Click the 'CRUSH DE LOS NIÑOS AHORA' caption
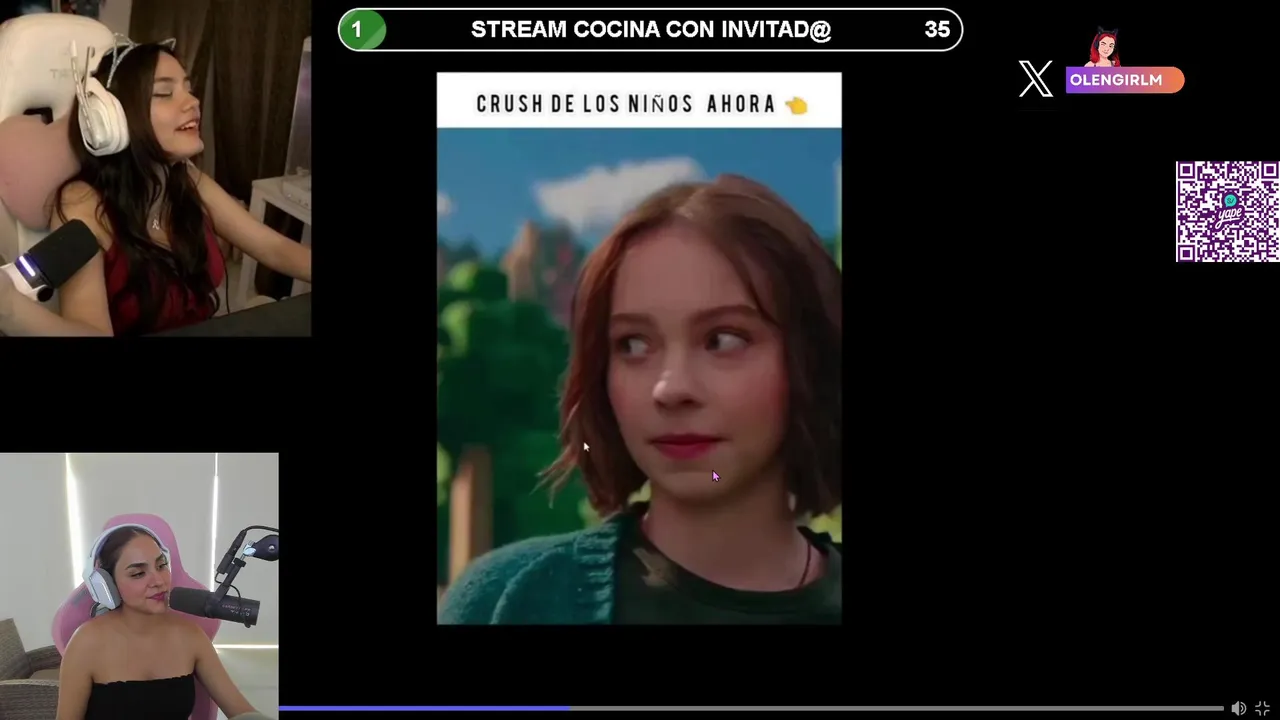1280x720 pixels. [x=626, y=104]
